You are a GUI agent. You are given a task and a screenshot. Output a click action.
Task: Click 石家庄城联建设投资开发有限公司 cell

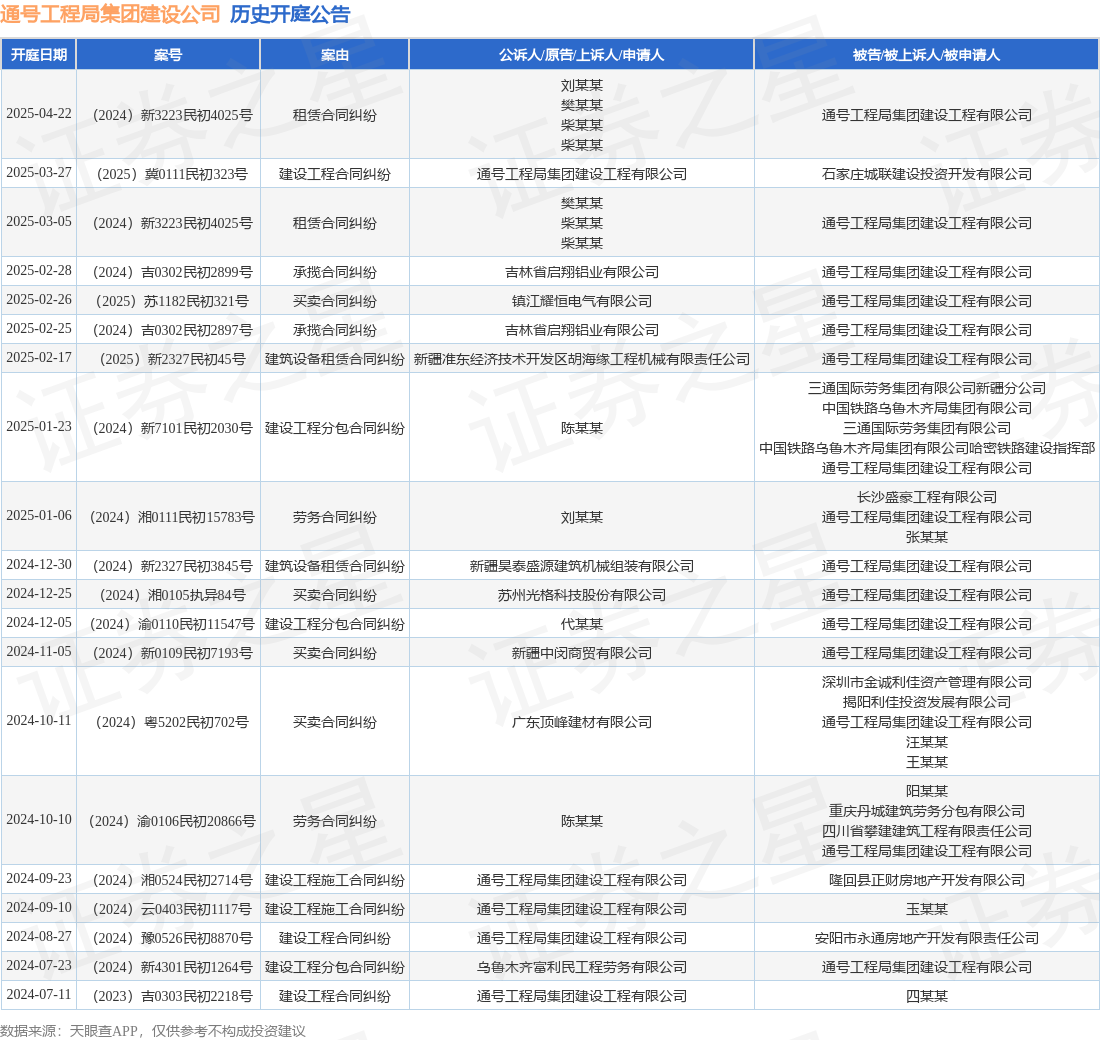coord(927,174)
